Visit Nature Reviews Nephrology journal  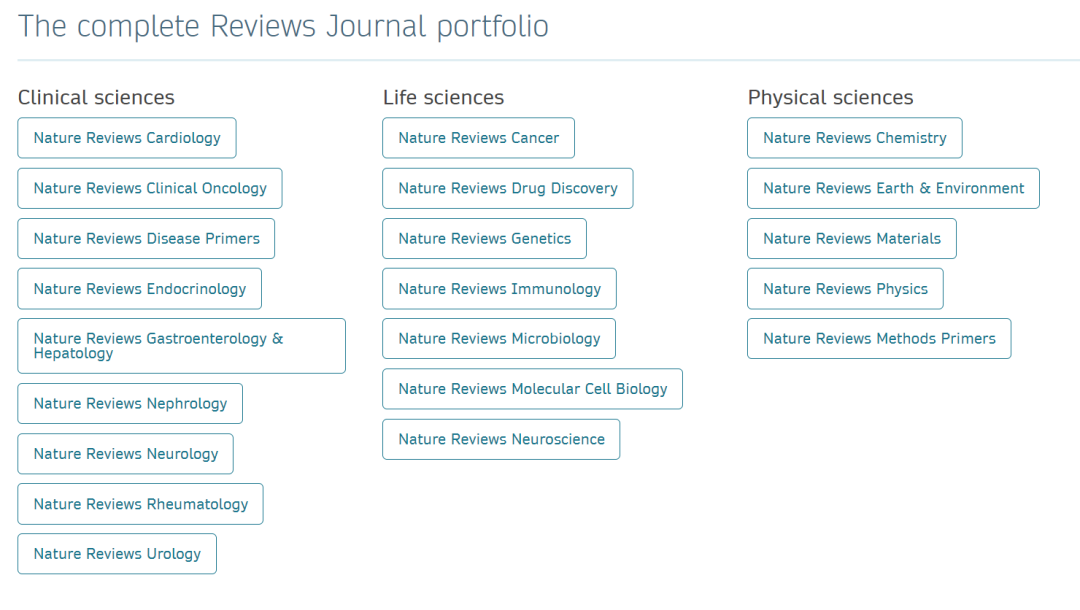(x=130, y=403)
